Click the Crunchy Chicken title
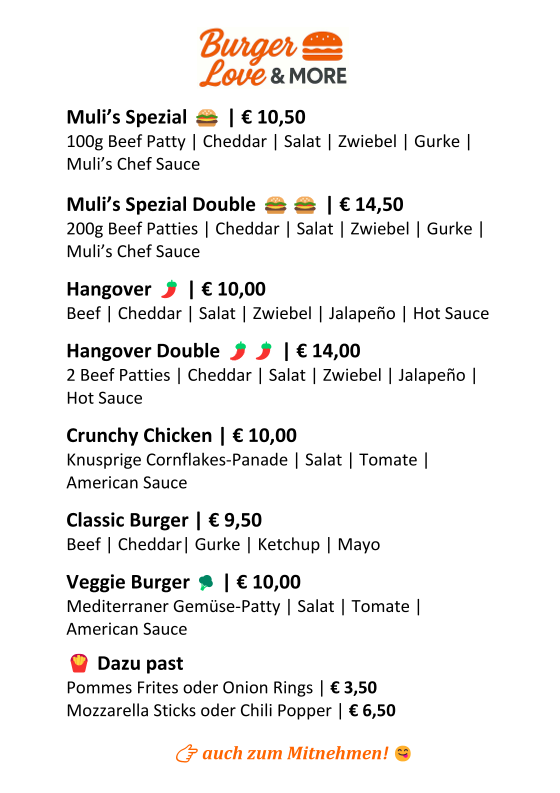Viewport: 560px width, 793px height. [x=139, y=435]
